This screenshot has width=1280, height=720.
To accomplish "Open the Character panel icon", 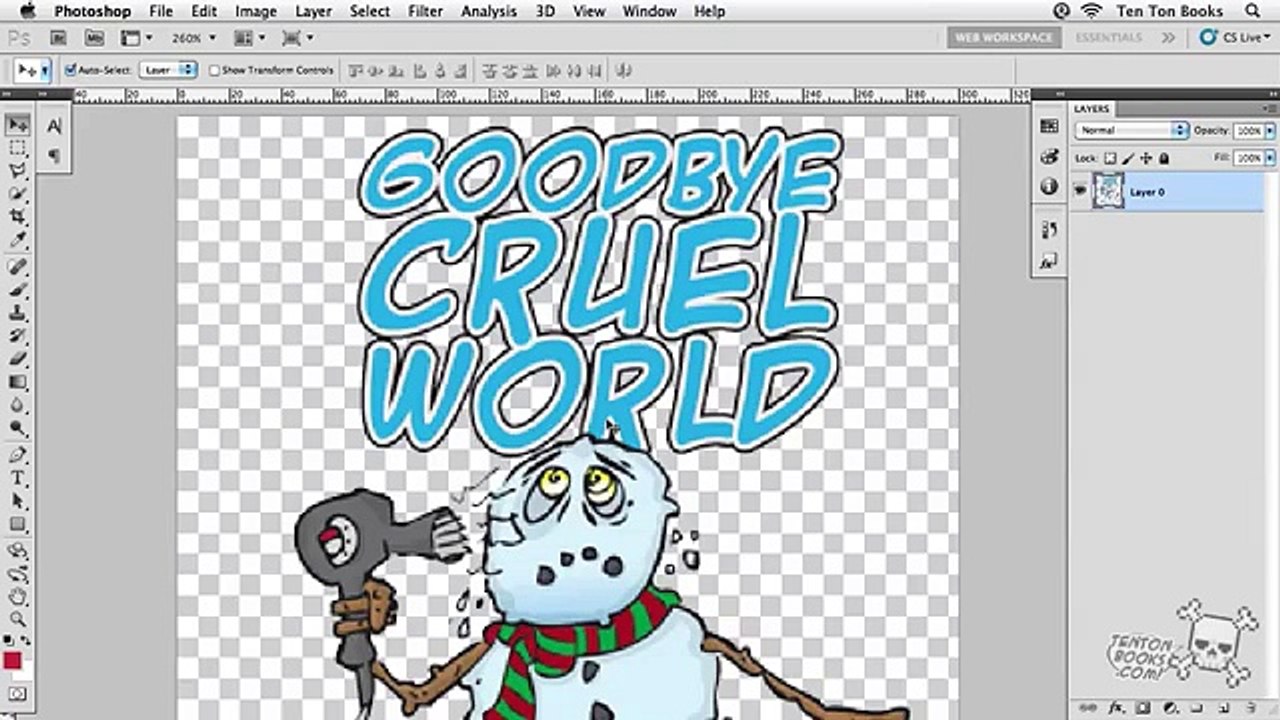I will (x=54, y=126).
